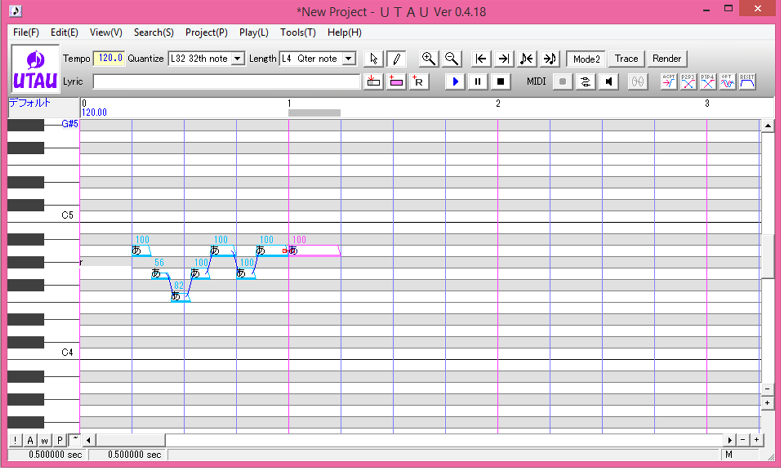781x468 pixels.
Task: Apply the P1P4 crossfade icon
Action: point(707,82)
